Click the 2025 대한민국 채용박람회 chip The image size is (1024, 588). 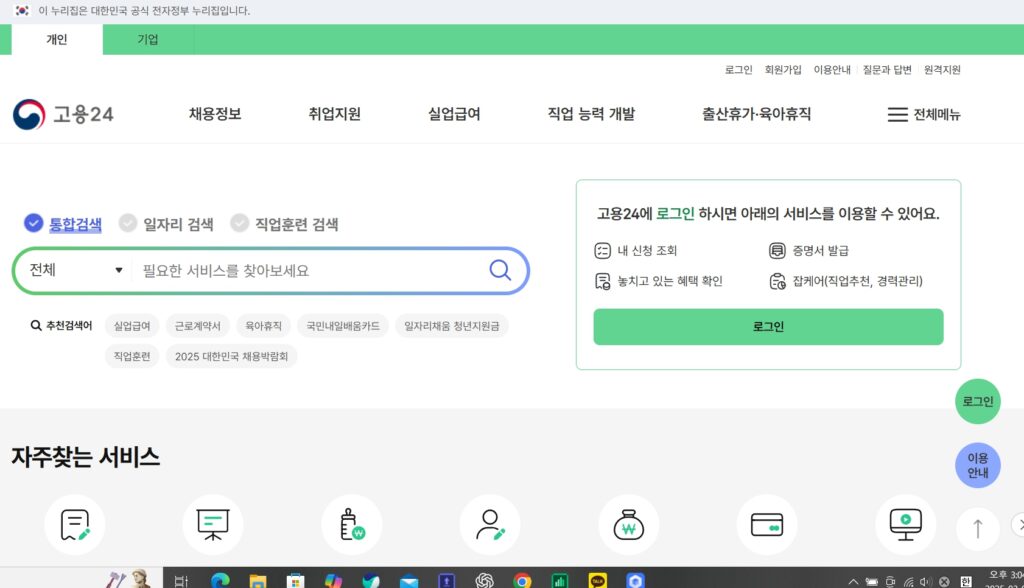click(231, 356)
